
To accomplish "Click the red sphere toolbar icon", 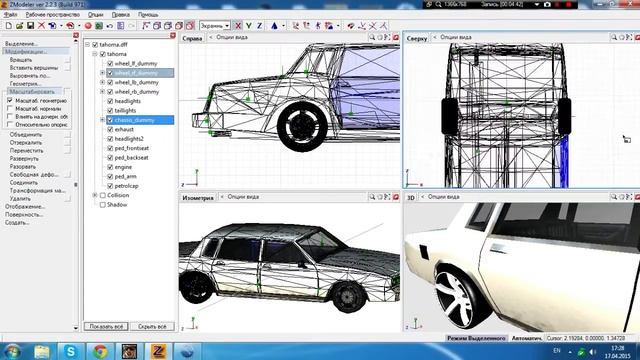I will coord(88,26).
